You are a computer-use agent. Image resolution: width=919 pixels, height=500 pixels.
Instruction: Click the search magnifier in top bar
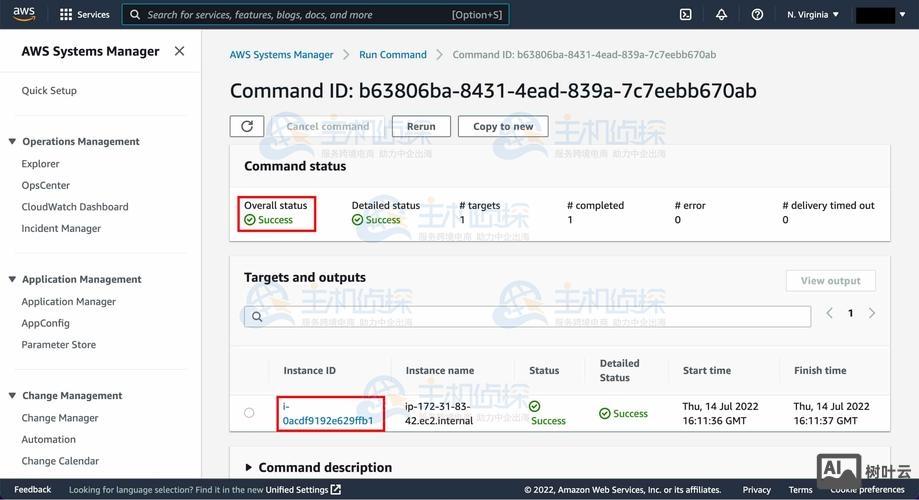135,15
